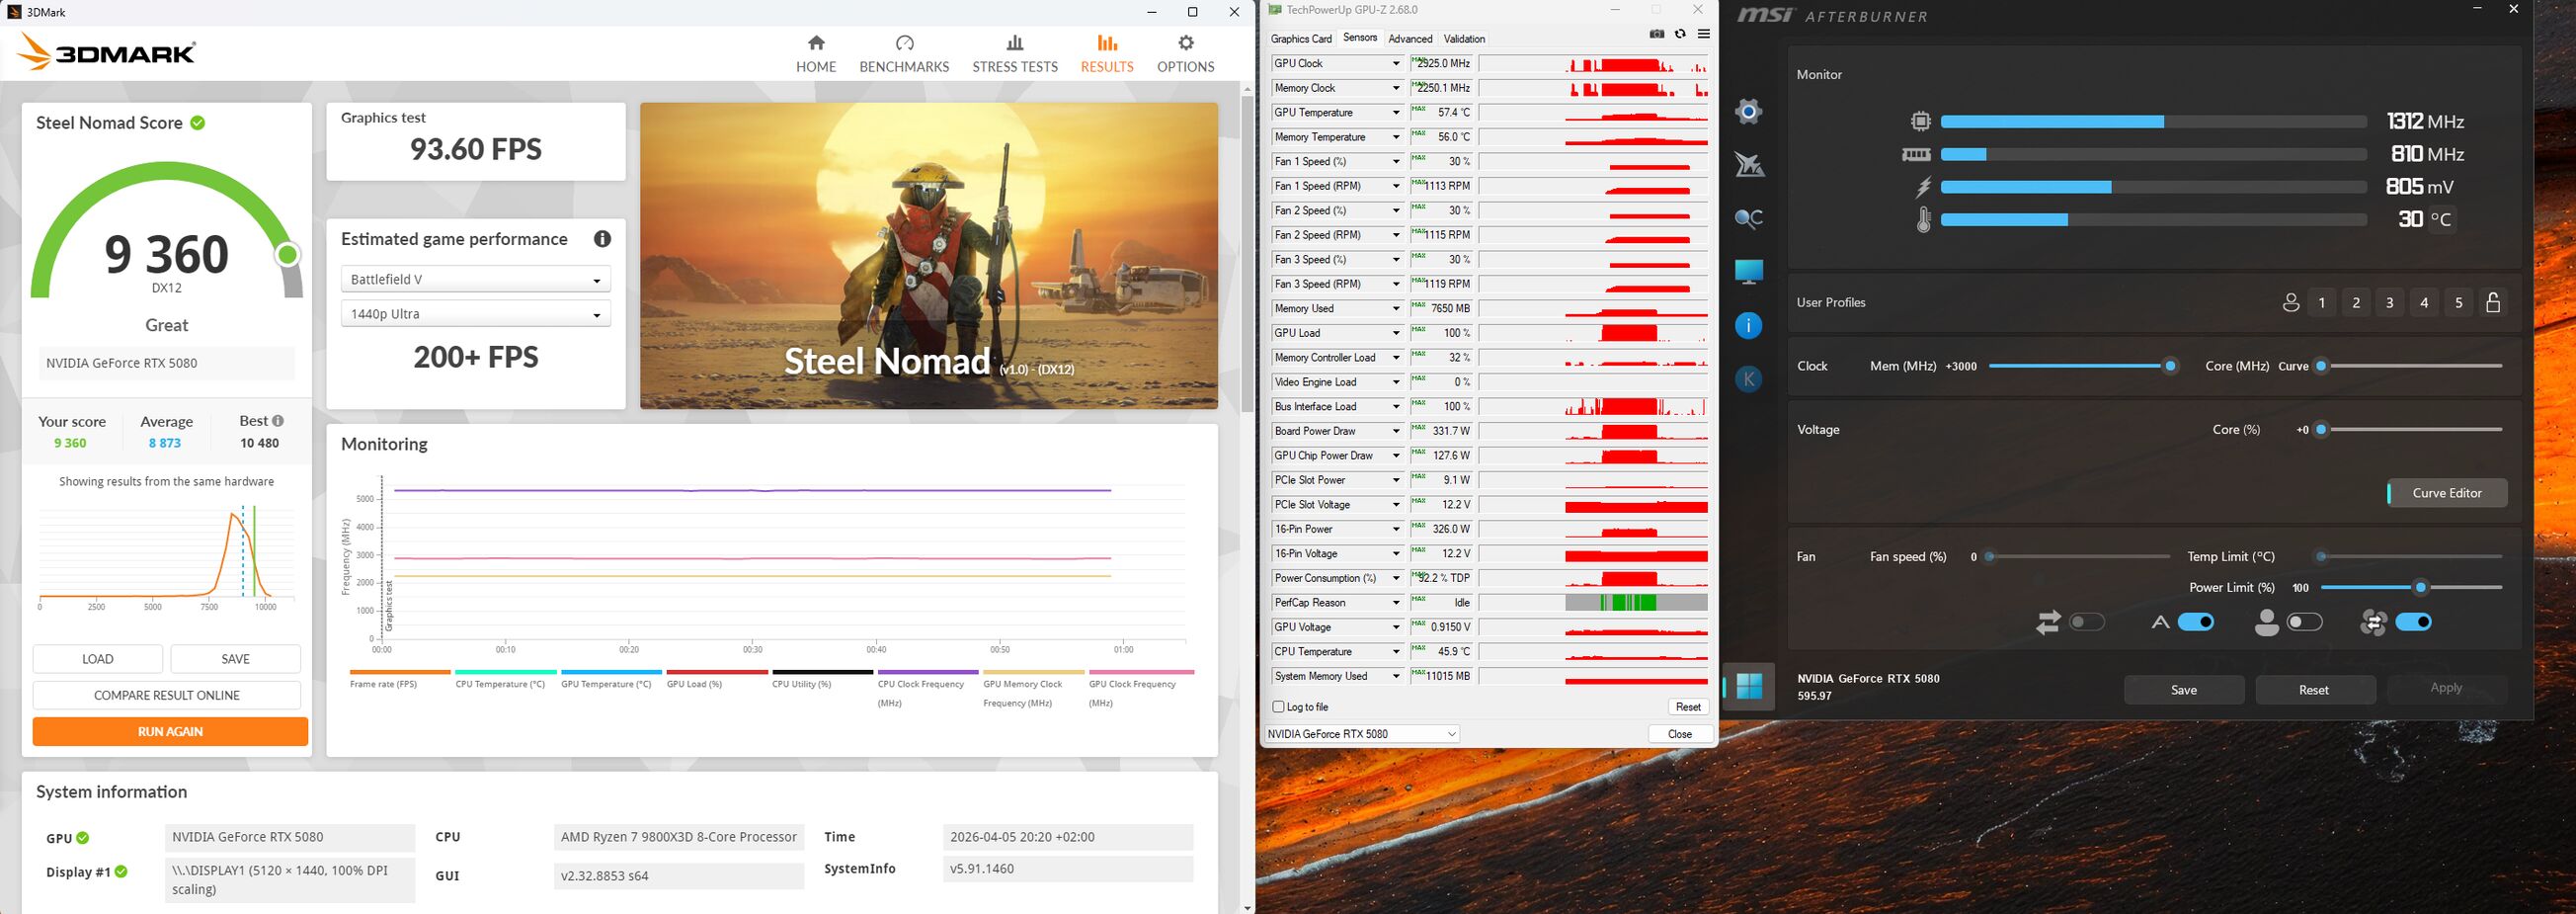Load Afterburner user profile 5
Screen dimensions: 2576x914
tap(2459, 303)
